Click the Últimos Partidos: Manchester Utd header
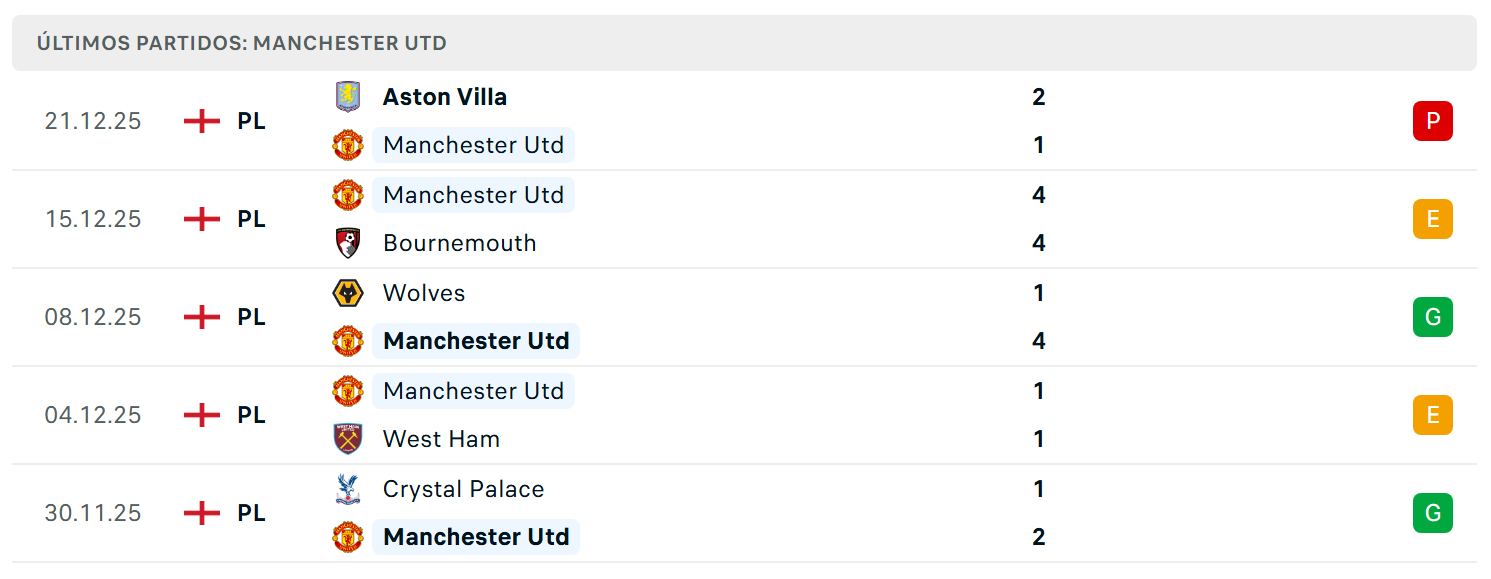This screenshot has height=579, width=1491. pyautogui.click(x=242, y=43)
